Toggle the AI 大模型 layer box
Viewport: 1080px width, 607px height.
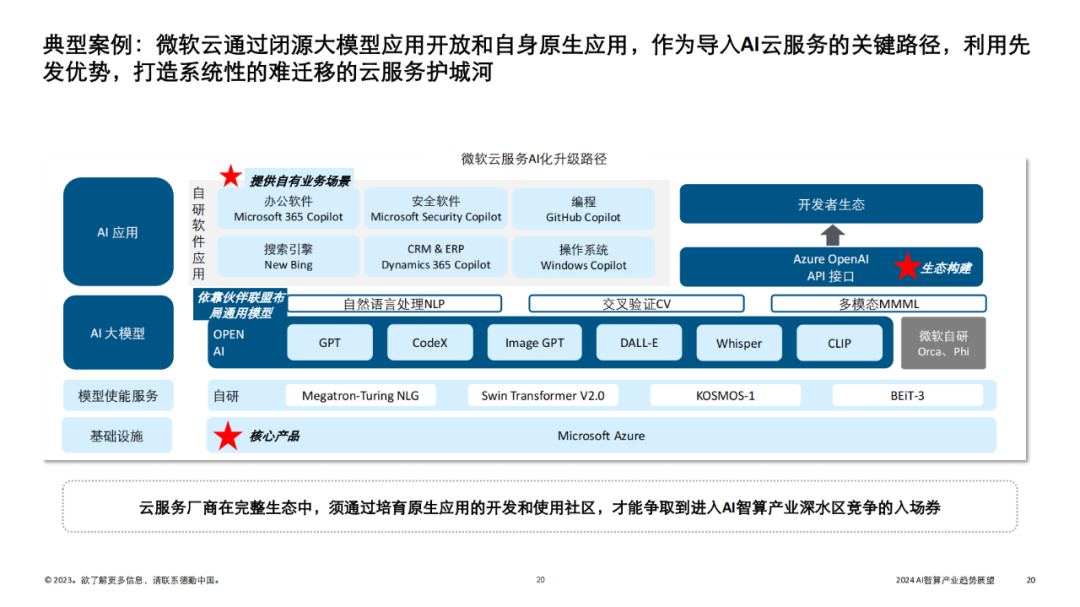click(x=117, y=332)
